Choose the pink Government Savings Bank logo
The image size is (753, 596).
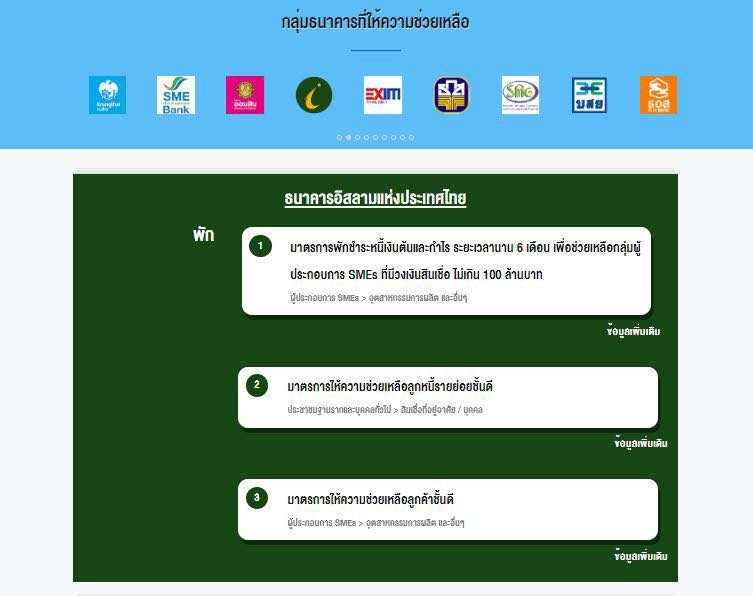[x=245, y=95]
